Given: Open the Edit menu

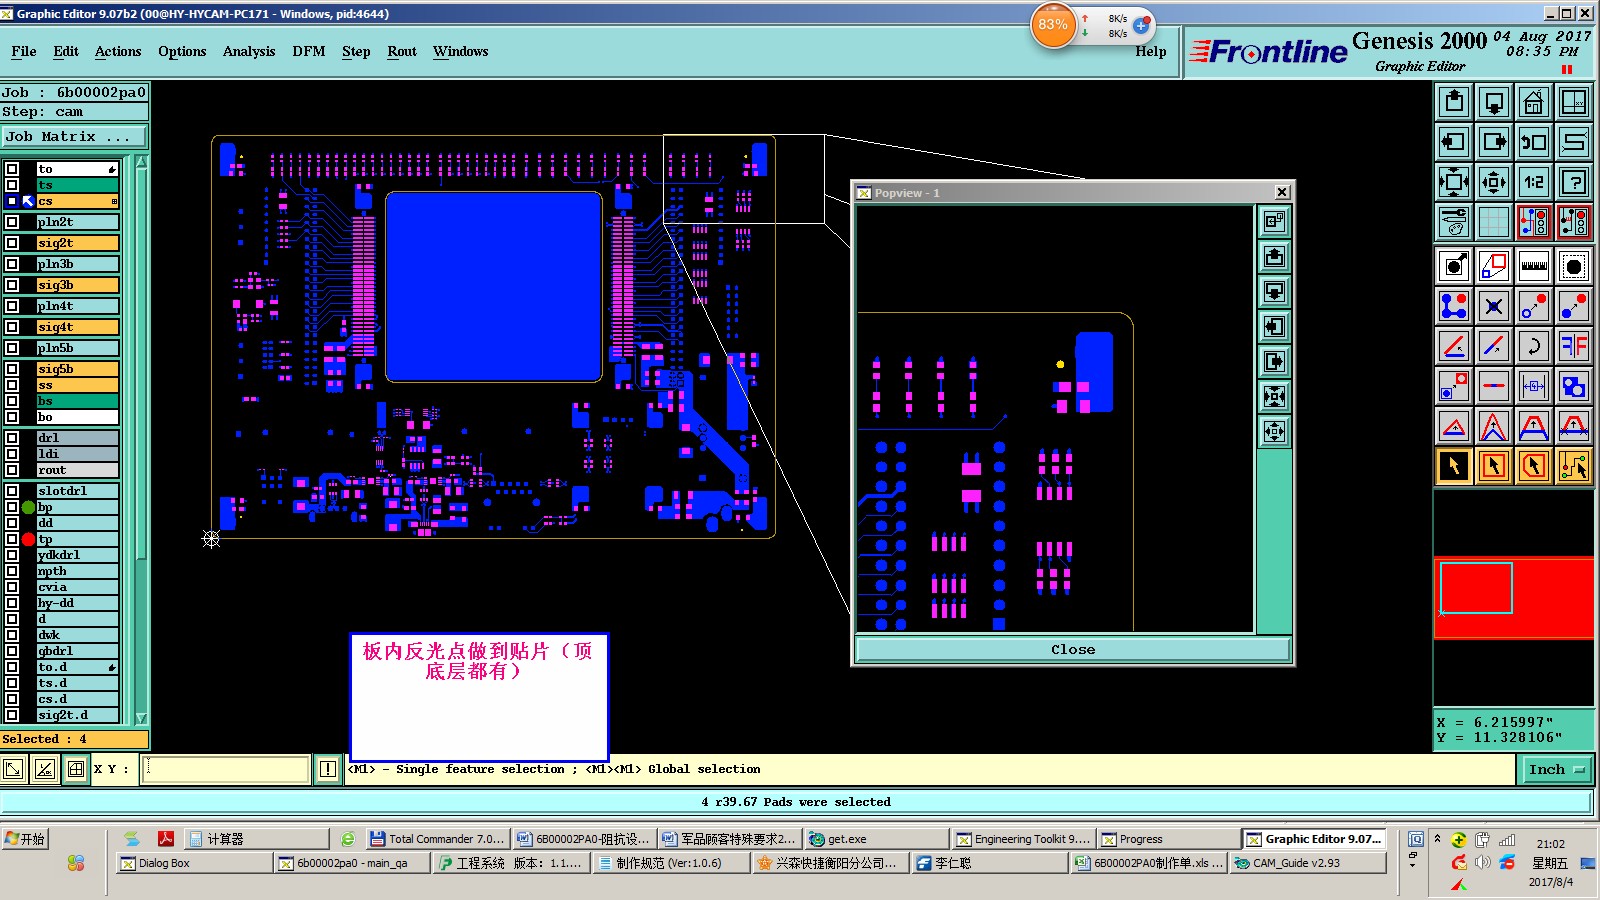Looking at the screenshot, I should pyautogui.click(x=66, y=52).
